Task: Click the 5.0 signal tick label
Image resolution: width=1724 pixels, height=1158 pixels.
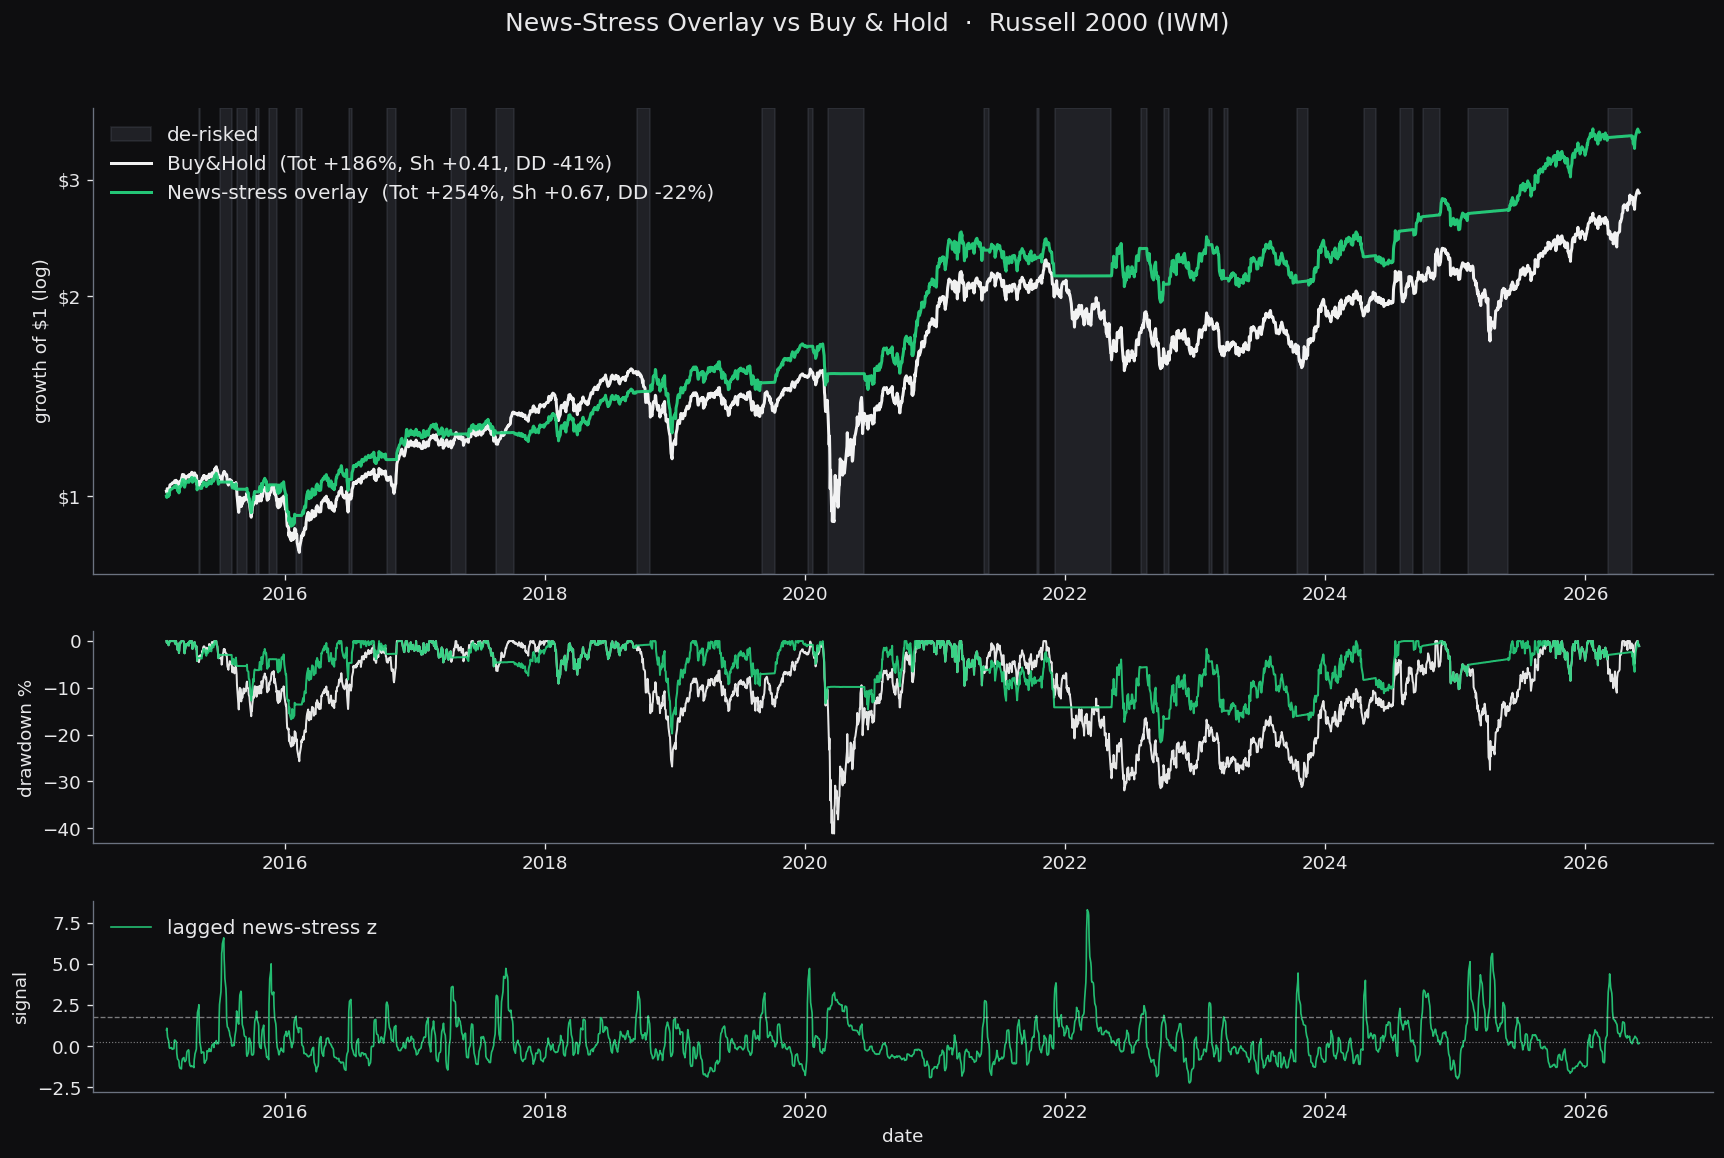Action: [66, 965]
